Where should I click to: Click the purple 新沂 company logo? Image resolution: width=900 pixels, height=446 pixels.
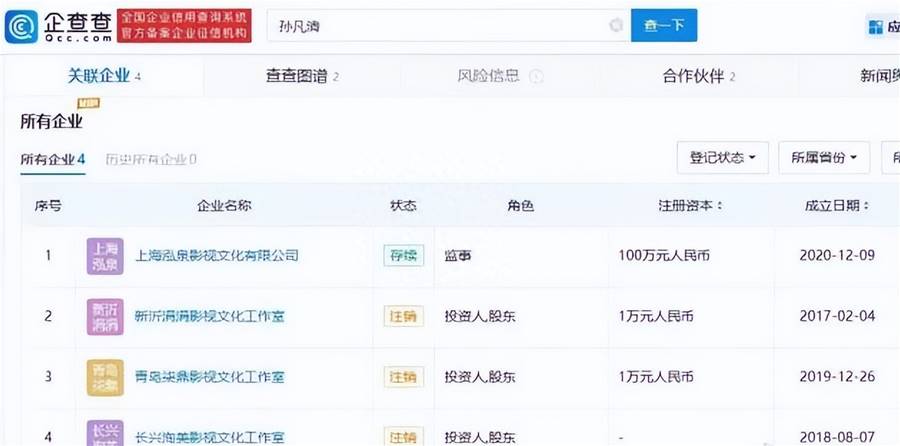coord(105,317)
